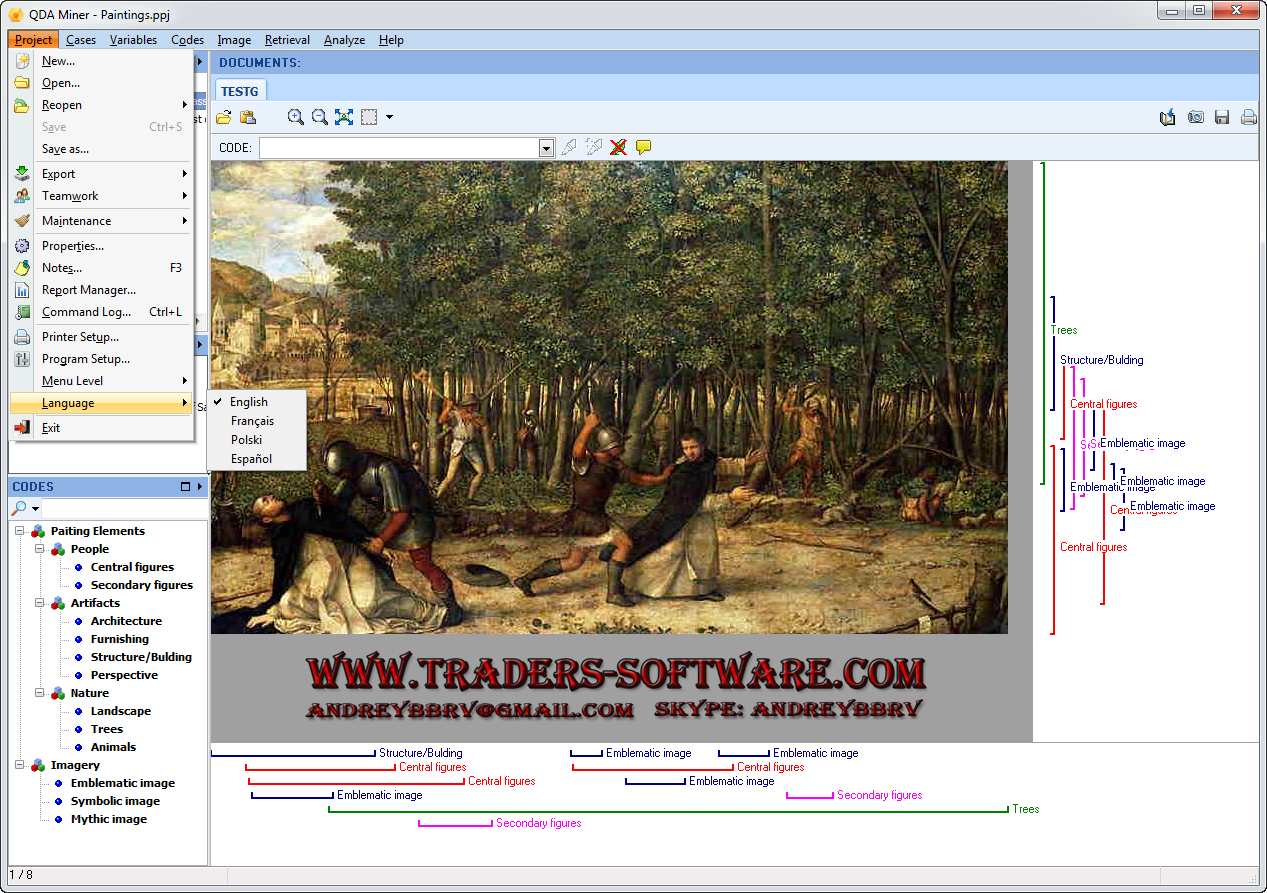Click the green Trees code bracket label

(x=1025, y=809)
